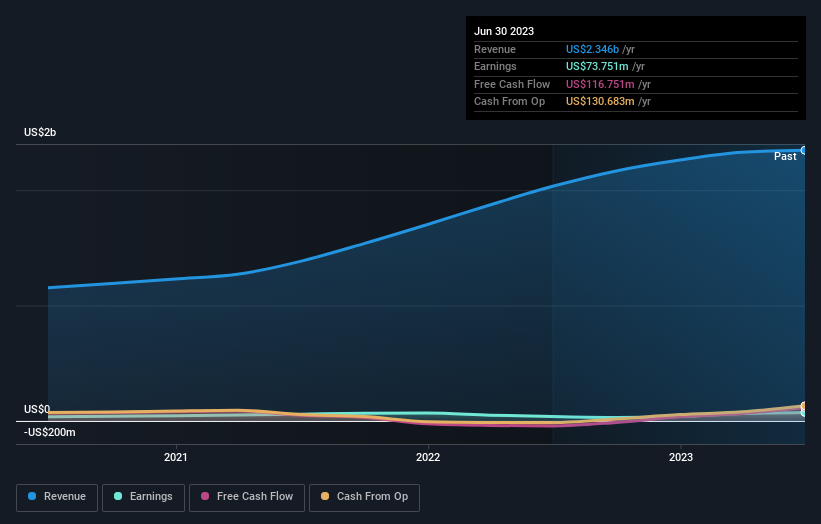Click the Free Cash Flow label in the tooltip
The image size is (821, 524).
click(x=512, y=84)
